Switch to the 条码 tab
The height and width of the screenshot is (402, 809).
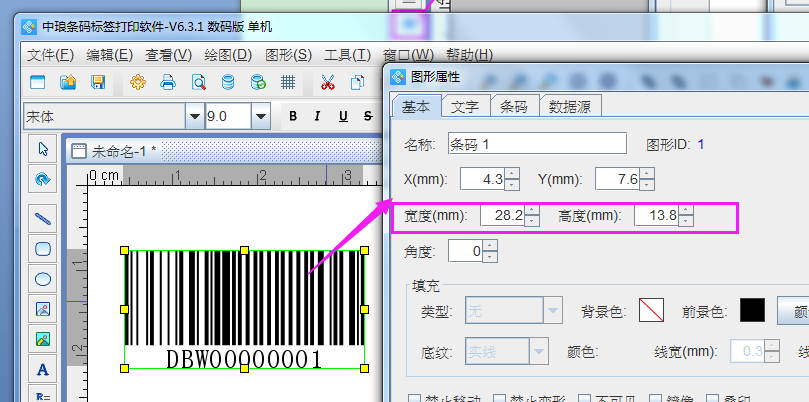pyautogui.click(x=514, y=106)
